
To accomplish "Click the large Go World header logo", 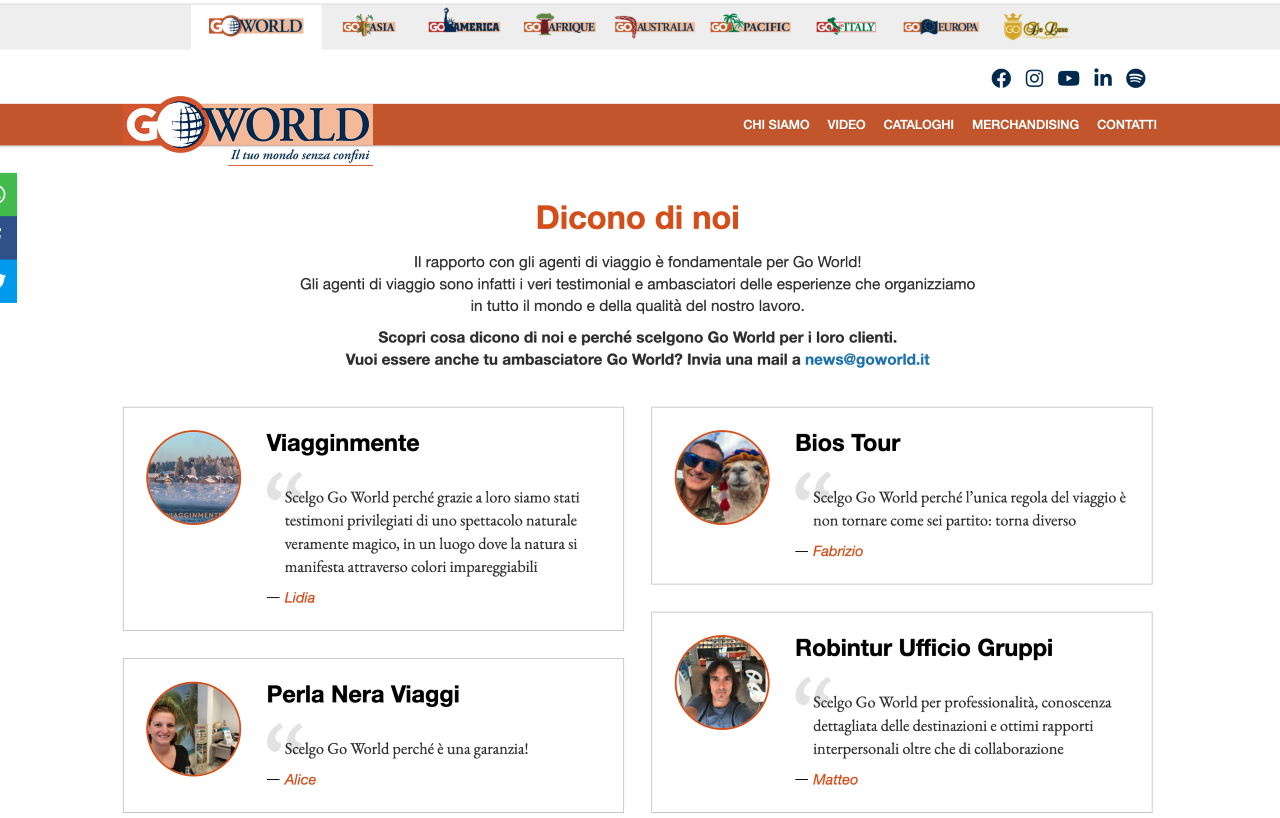I will 249,128.
